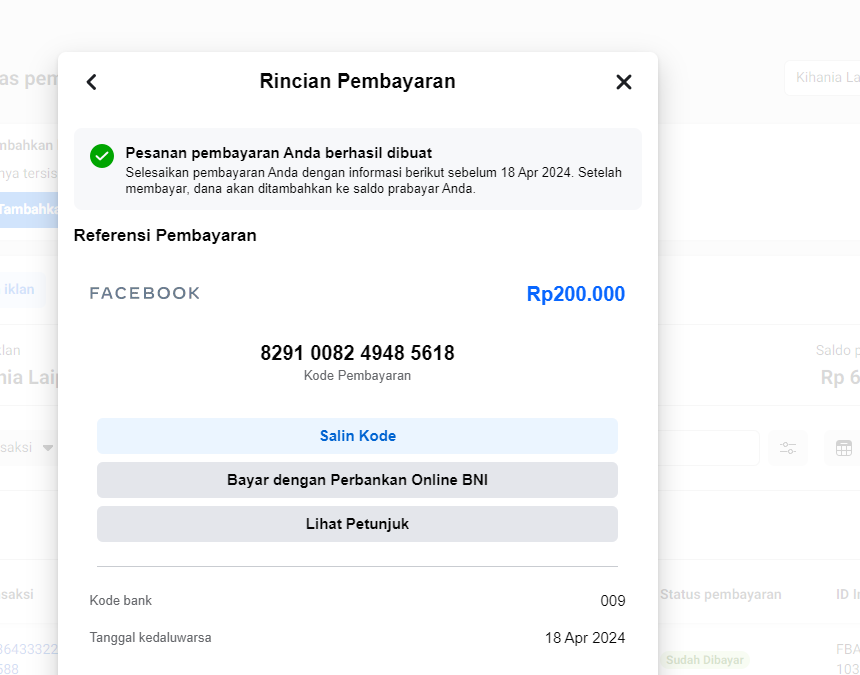Image resolution: width=860 pixels, height=675 pixels.
Task: Open the calendar date picker icon
Action: pos(843,448)
